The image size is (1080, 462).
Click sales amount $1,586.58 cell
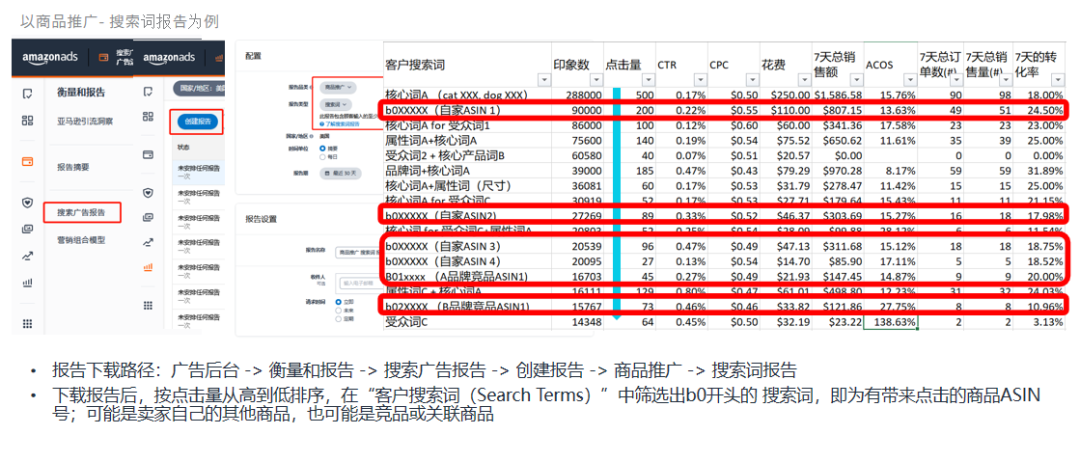(x=838, y=95)
